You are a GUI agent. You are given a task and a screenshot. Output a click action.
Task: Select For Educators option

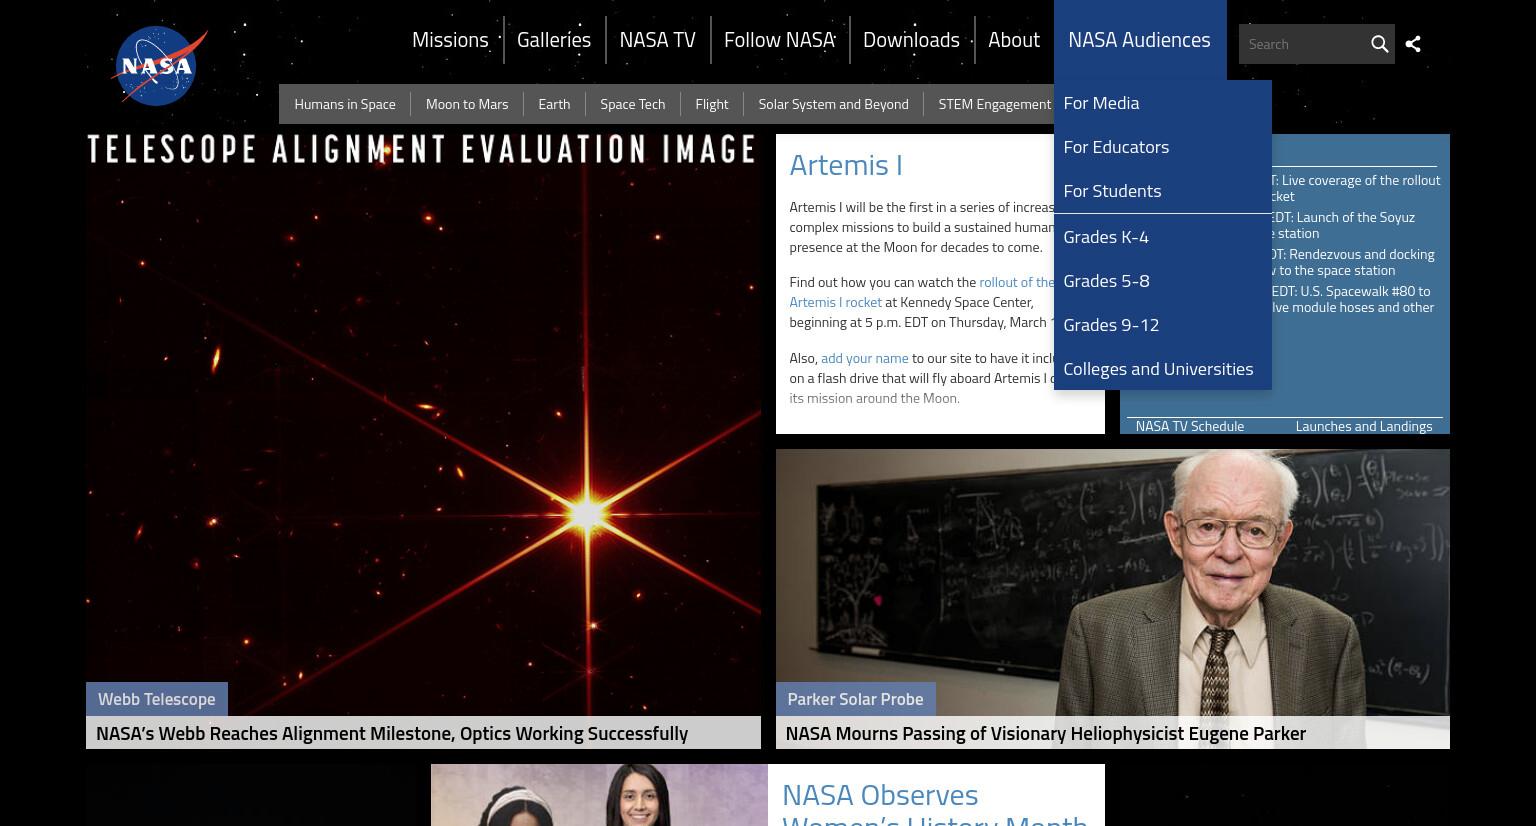coord(1162,147)
